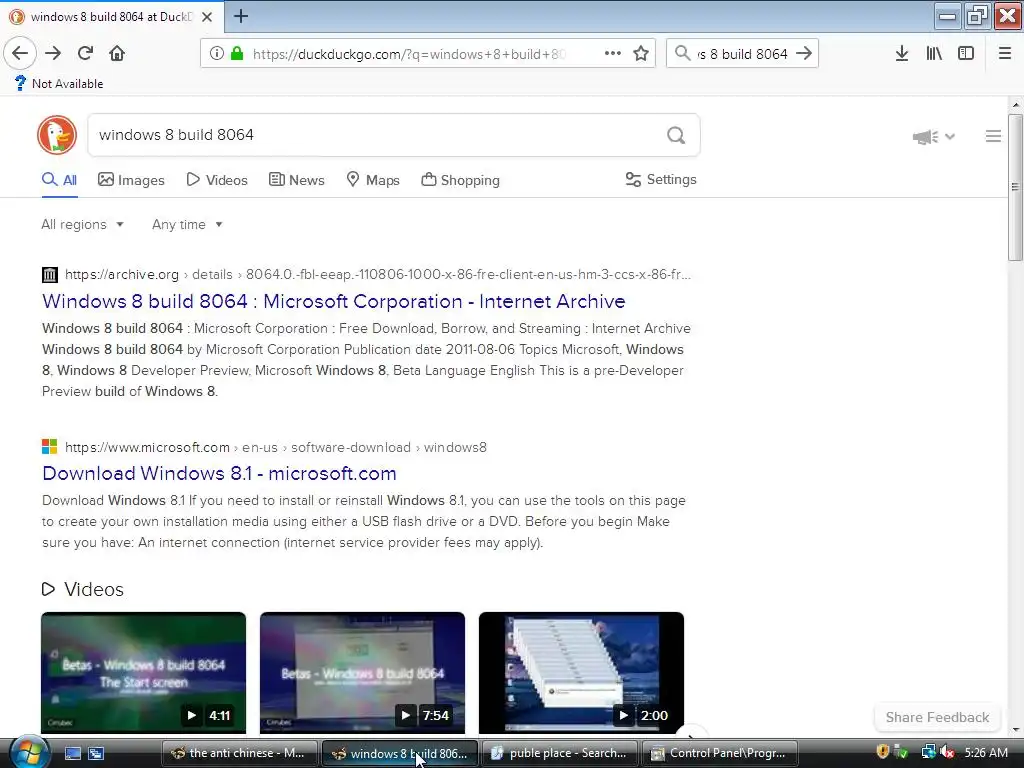Run search with DuckDuckGo magnifier button

(x=676, y=135)
